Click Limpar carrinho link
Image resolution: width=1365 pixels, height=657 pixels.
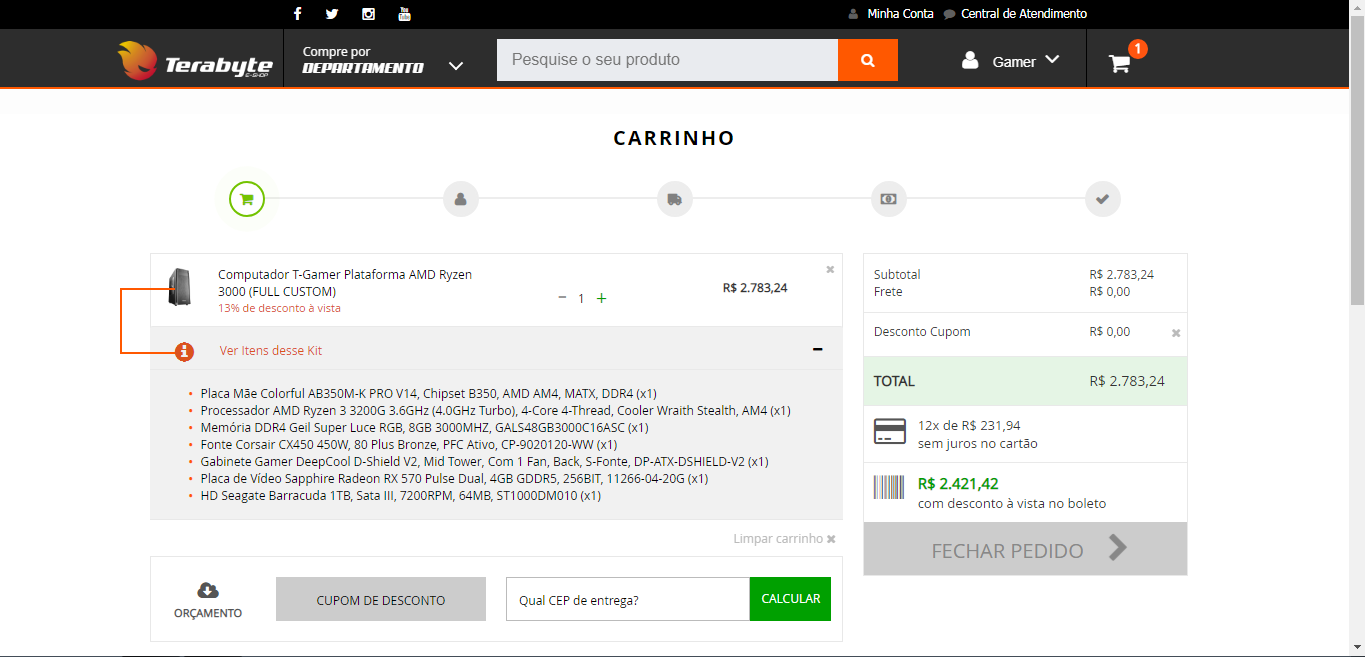784,539
